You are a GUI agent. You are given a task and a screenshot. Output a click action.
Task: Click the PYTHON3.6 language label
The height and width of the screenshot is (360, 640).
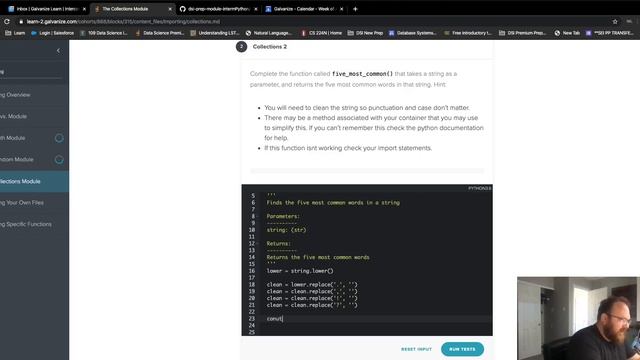480,188
